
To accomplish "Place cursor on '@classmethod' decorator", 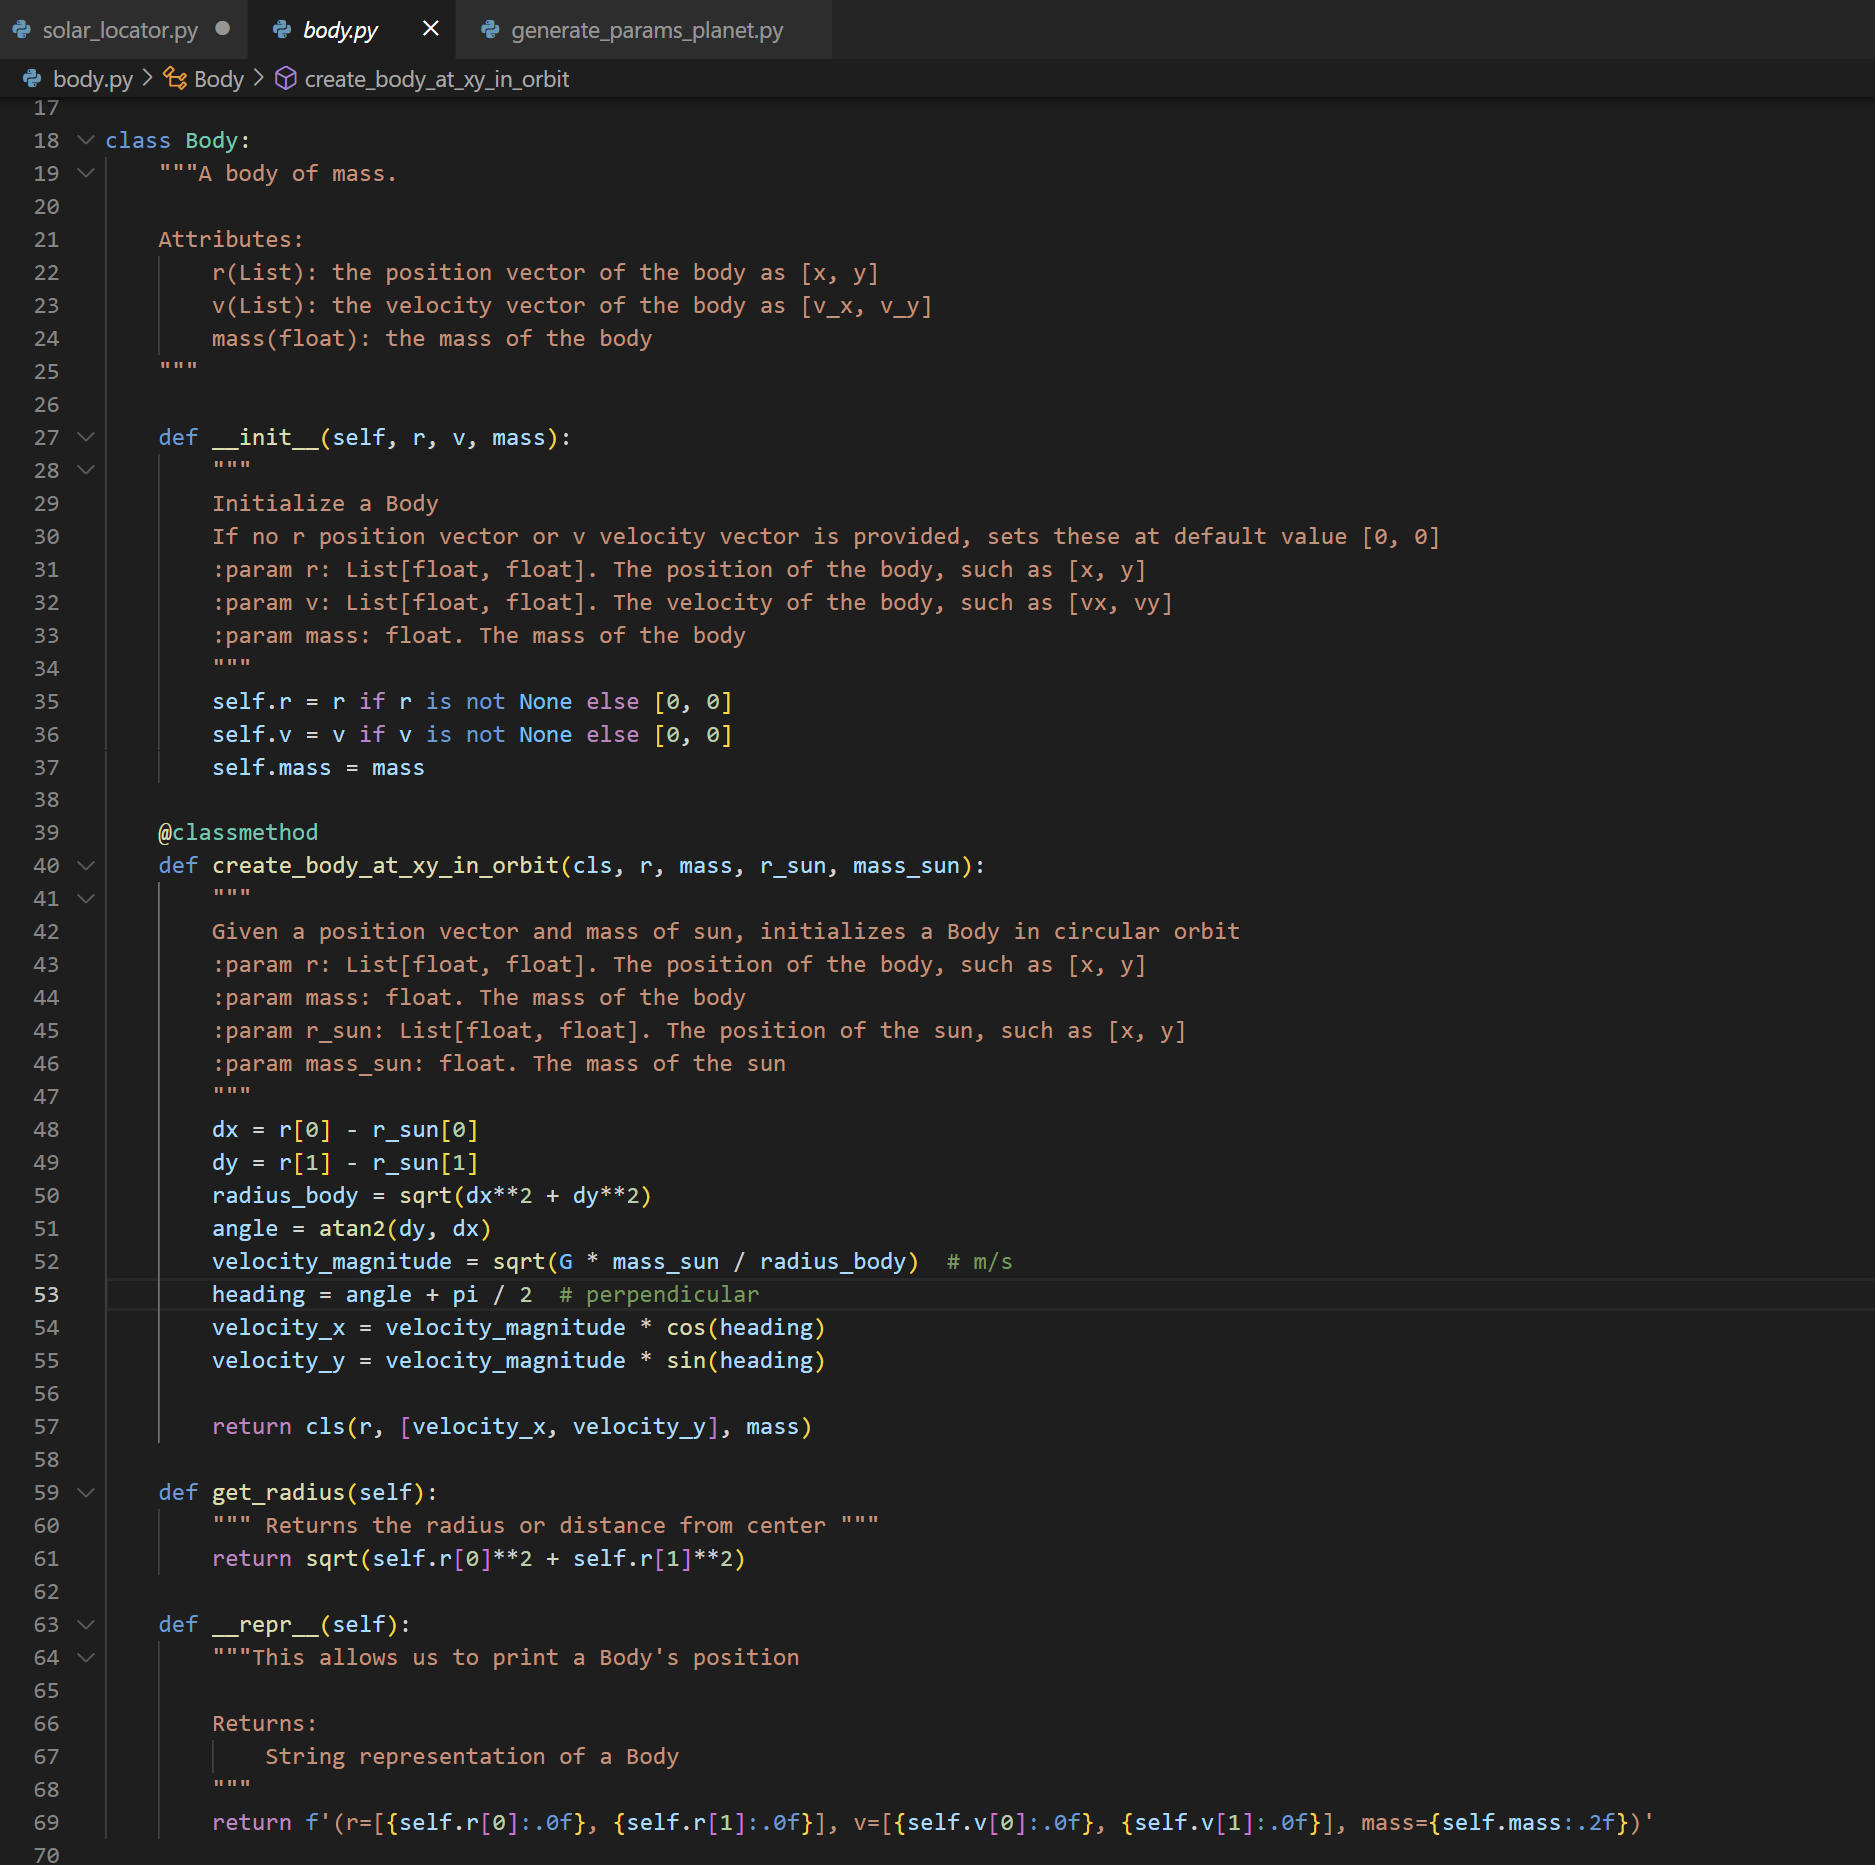I will click(238, 833).
